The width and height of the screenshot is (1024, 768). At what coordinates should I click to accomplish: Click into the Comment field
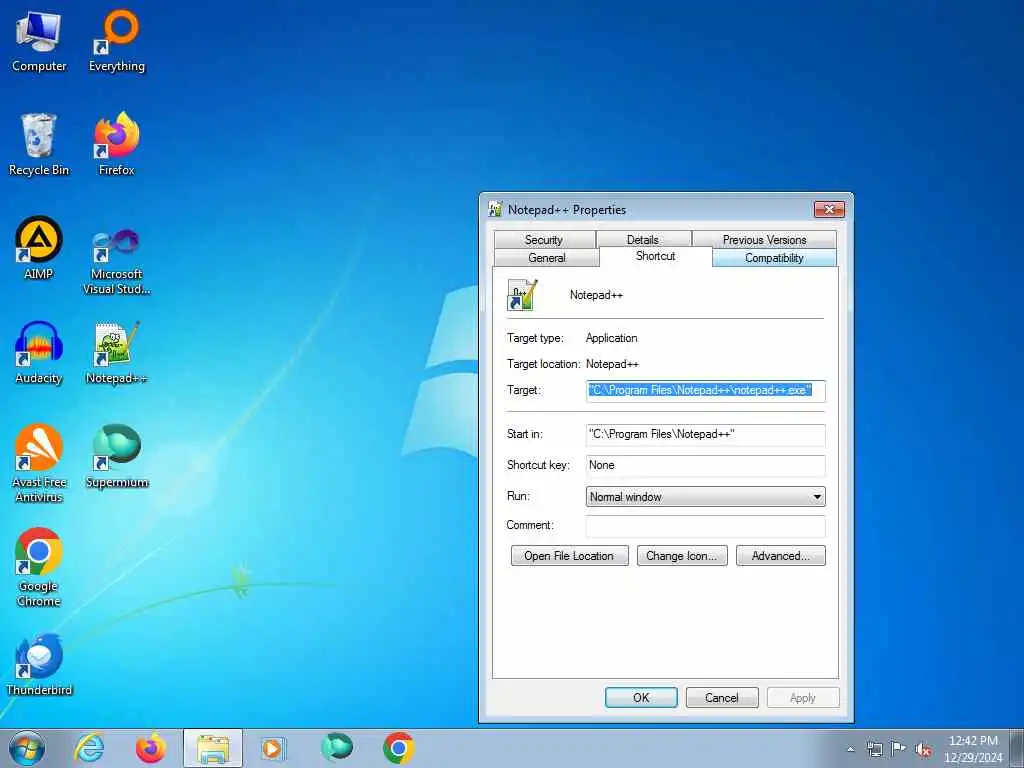click(x=705, y=526)
